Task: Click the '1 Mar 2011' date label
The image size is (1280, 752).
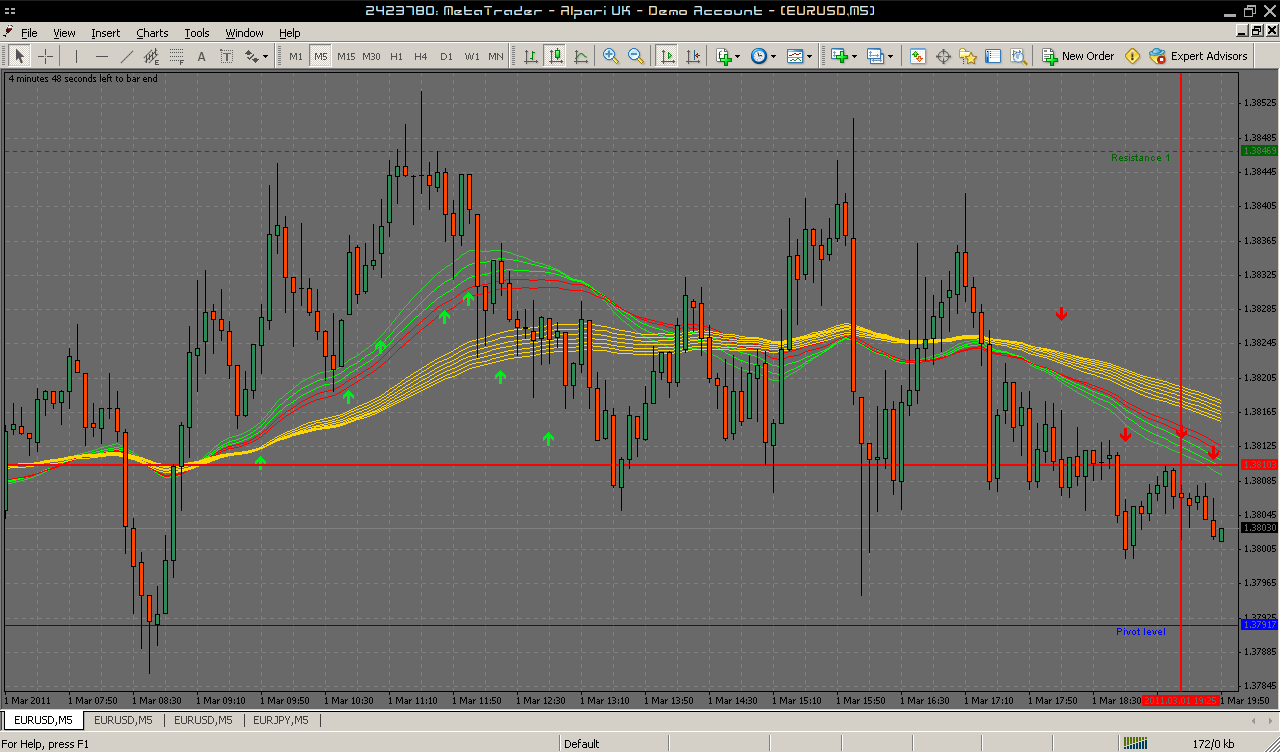Action: coord(28,701)
